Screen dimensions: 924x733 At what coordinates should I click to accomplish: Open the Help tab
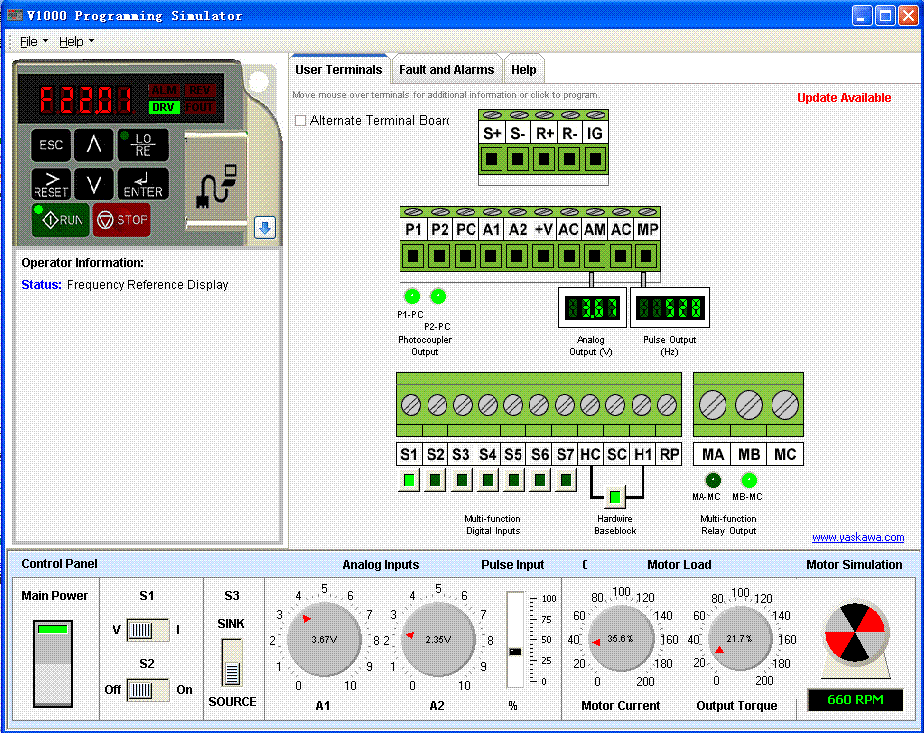pos(523,70)
